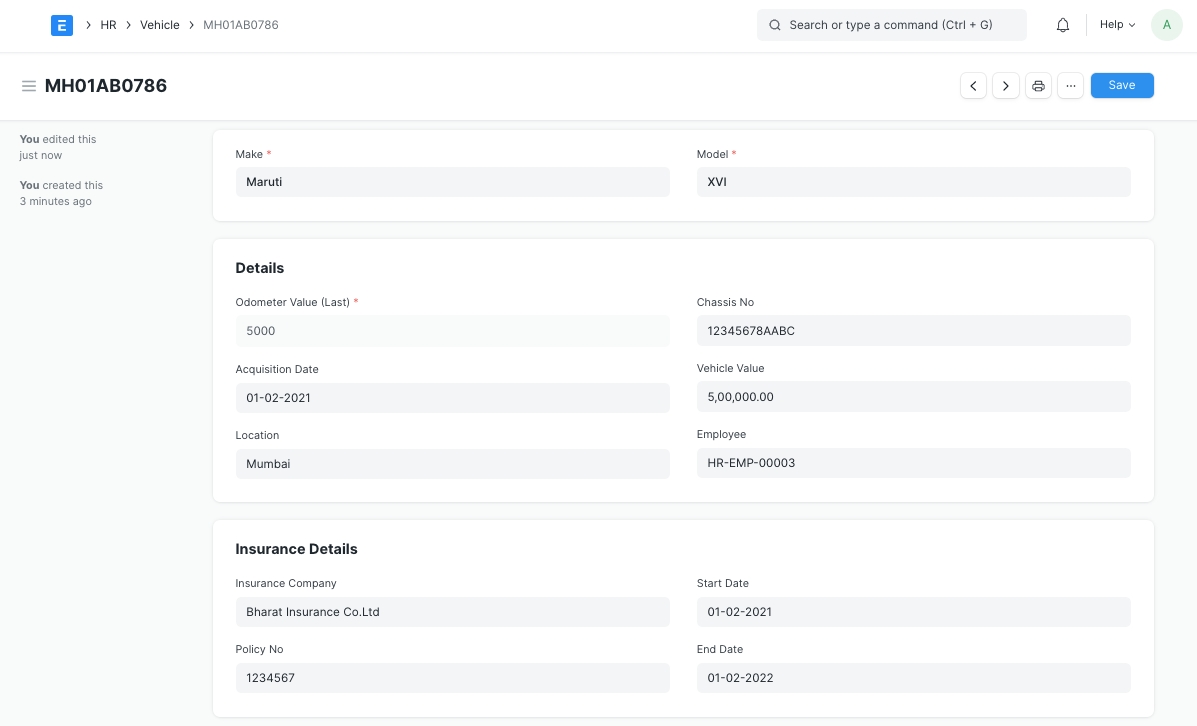1197x726 pixels.
Task: Open the Employee link field HR-EMP-00003
Action: point(913,463)
